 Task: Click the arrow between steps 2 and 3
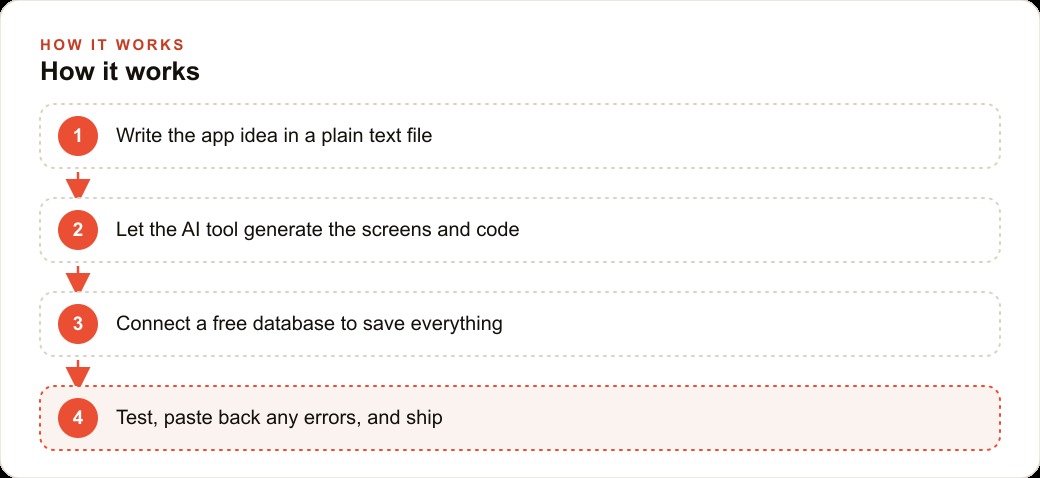[x=78, y=278]
